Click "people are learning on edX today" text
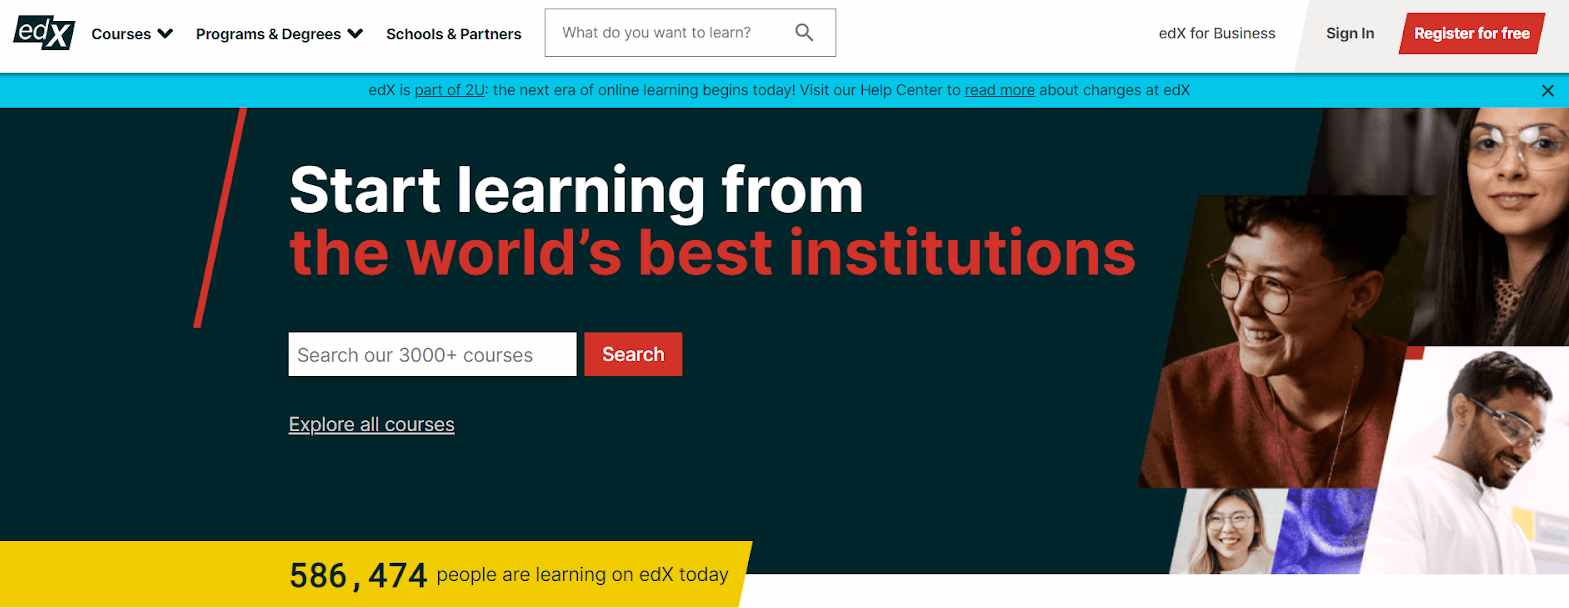This screenshot has width=1569, height=608. [x=582, y=575]
